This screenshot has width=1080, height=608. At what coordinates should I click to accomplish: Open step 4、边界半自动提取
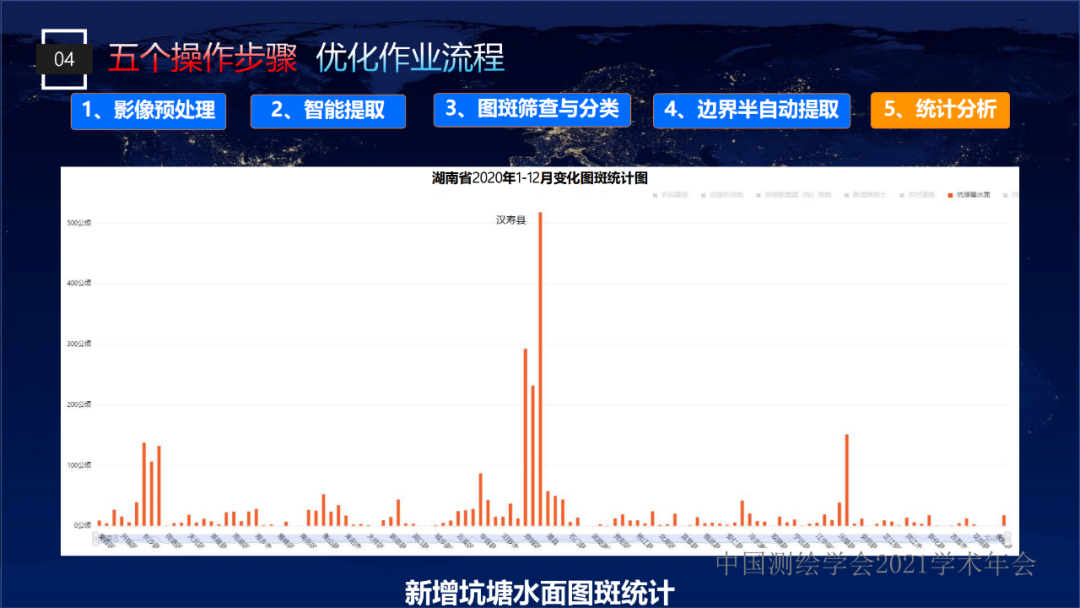751,111
